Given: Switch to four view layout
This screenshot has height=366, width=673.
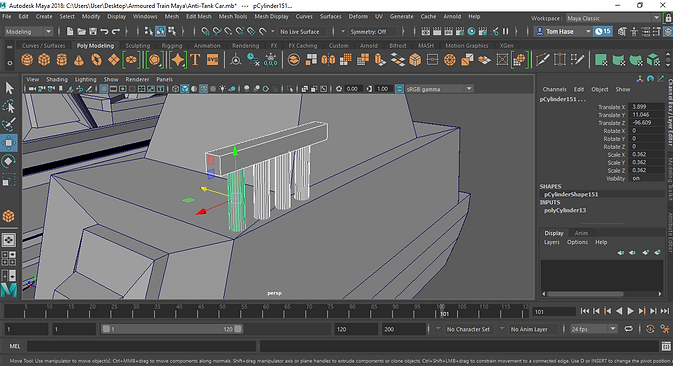Looking at the screenshot, I should (9, 258).
